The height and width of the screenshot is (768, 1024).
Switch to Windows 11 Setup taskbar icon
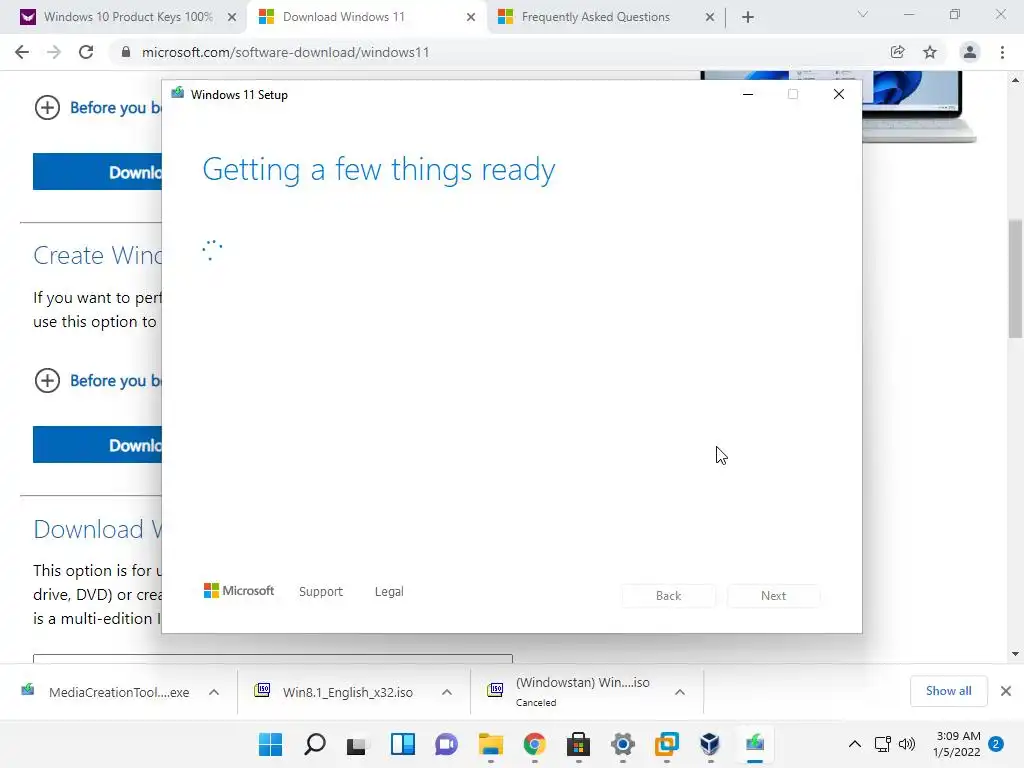pos(755,744)
